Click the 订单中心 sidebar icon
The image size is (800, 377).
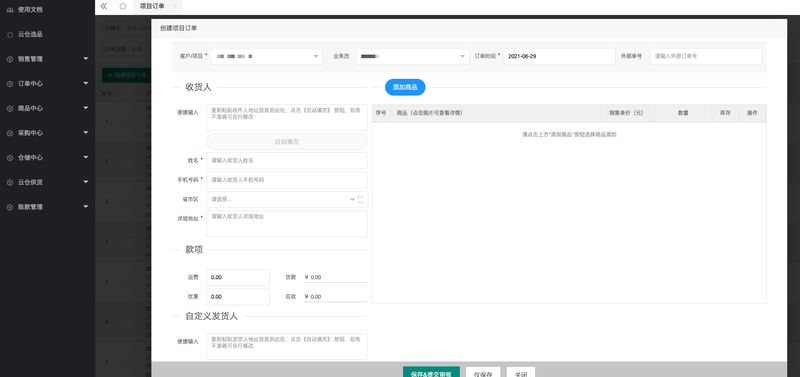coord(10,84)
